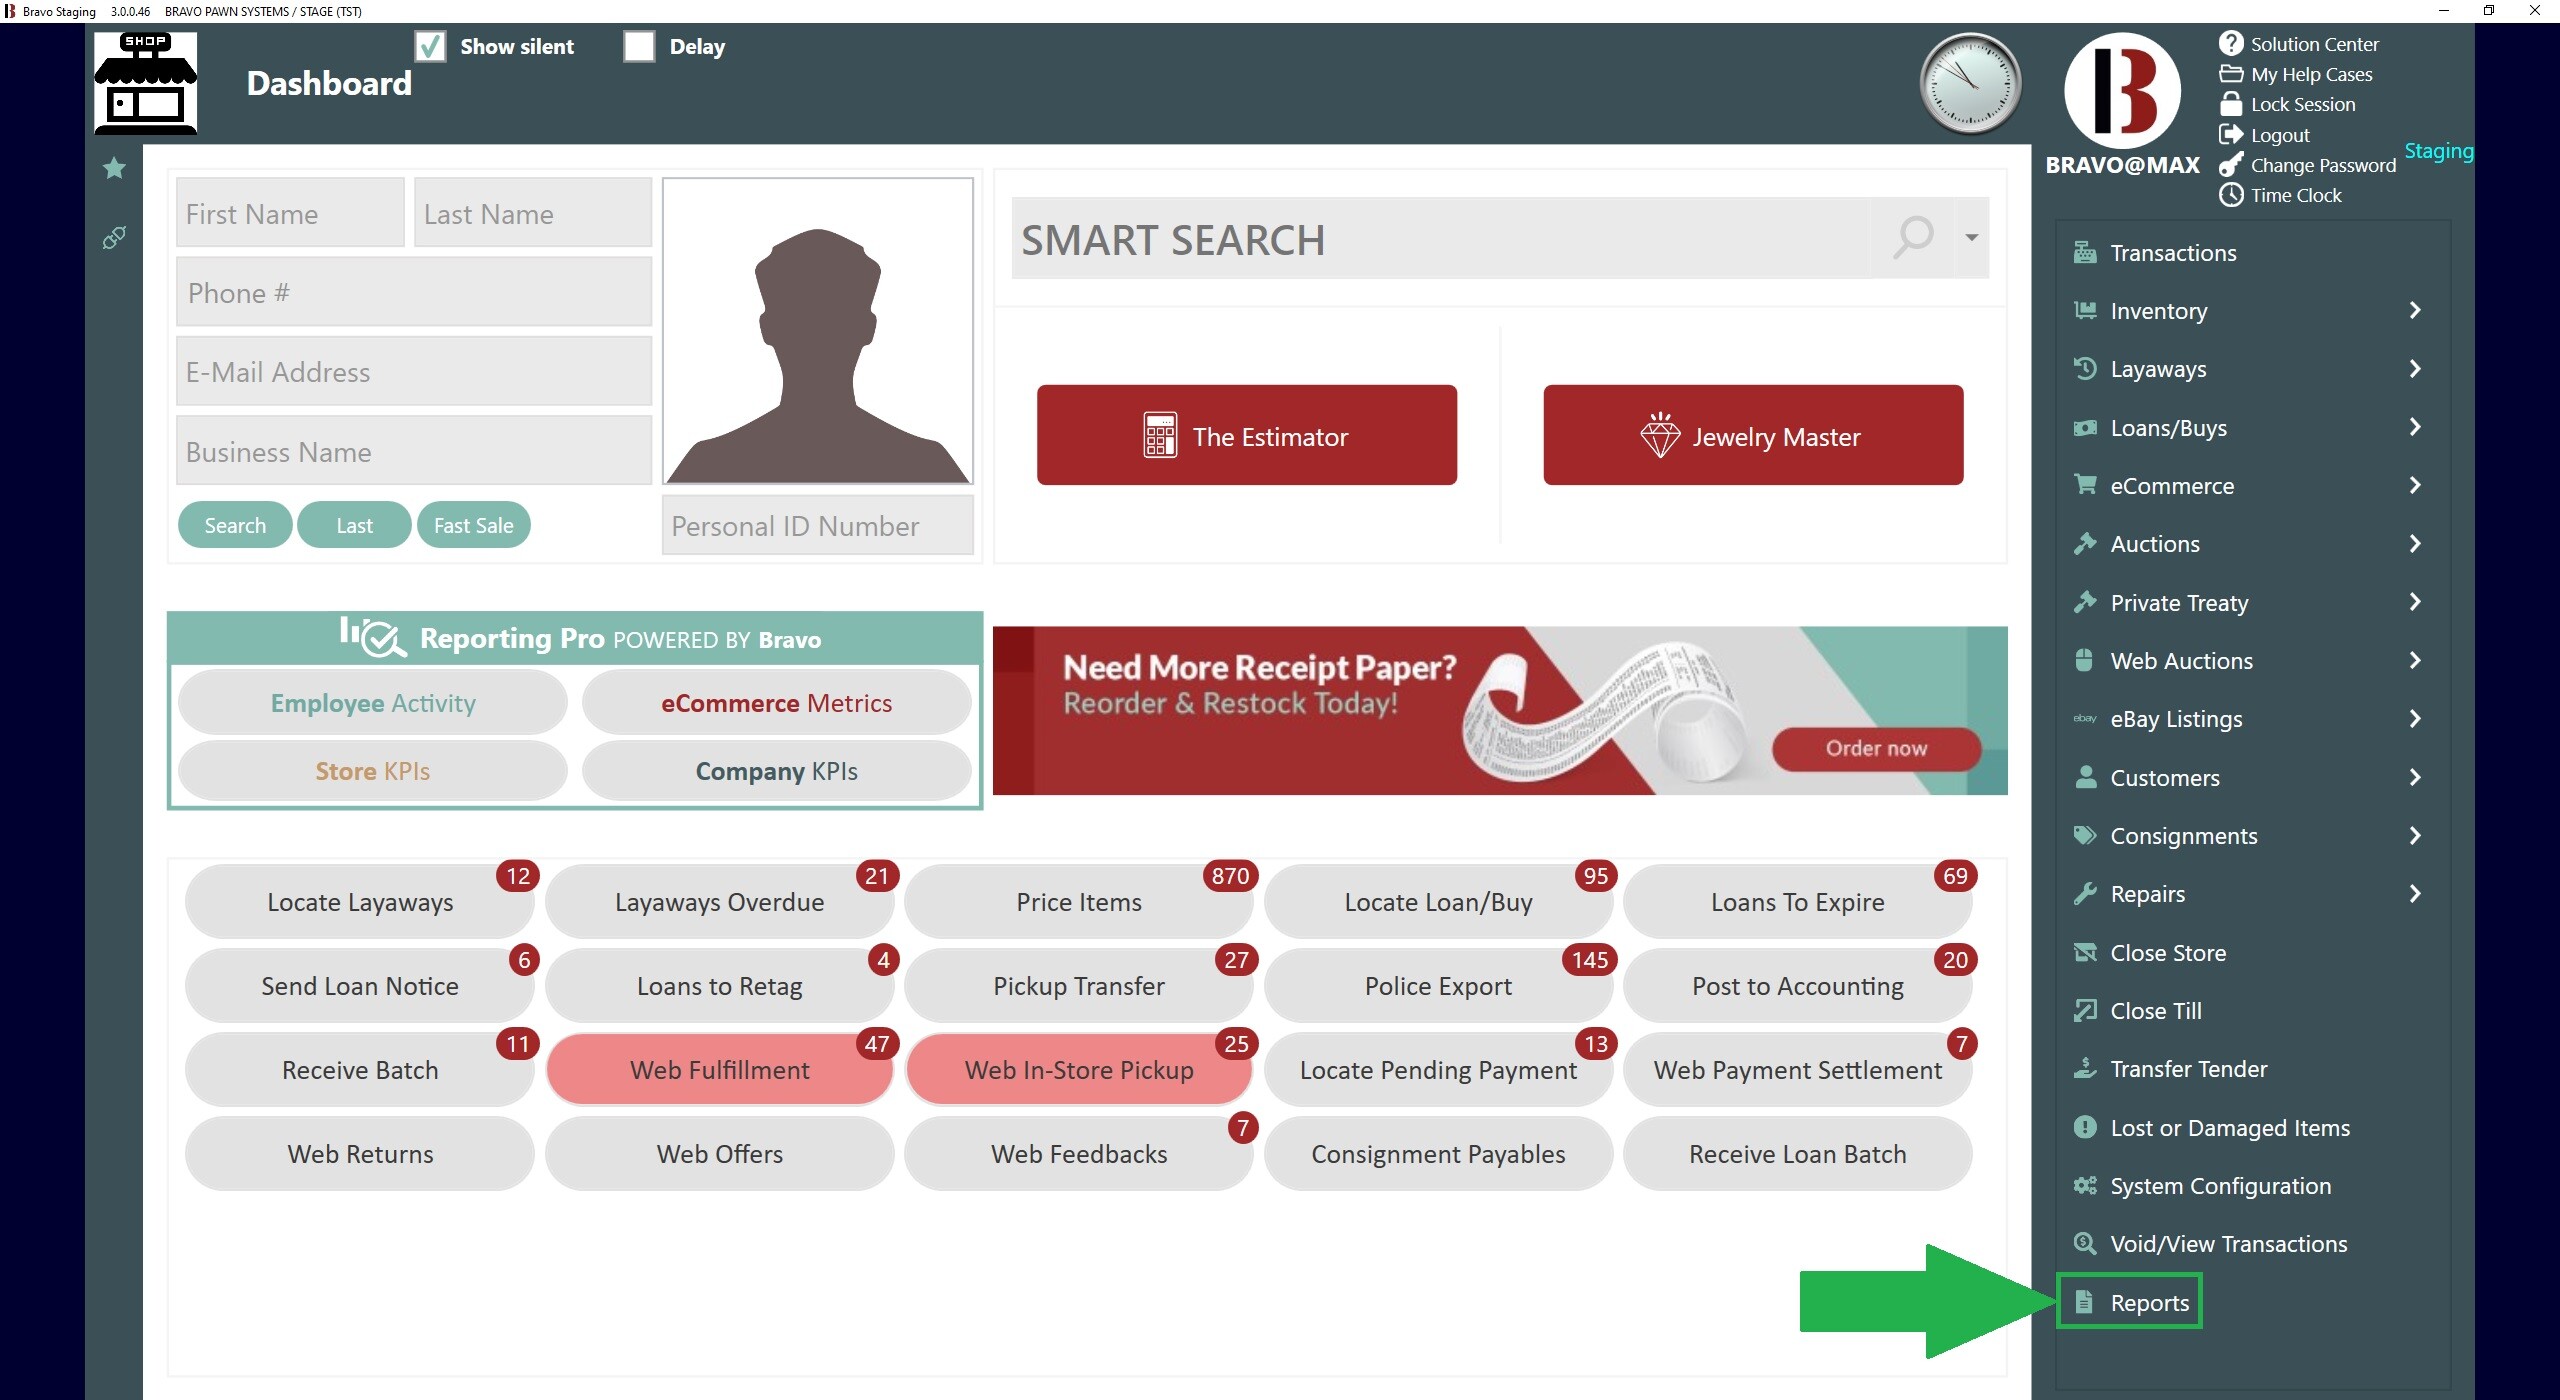
Task: Click the Solution Center question mark icon
Action: pos(2231,43)
